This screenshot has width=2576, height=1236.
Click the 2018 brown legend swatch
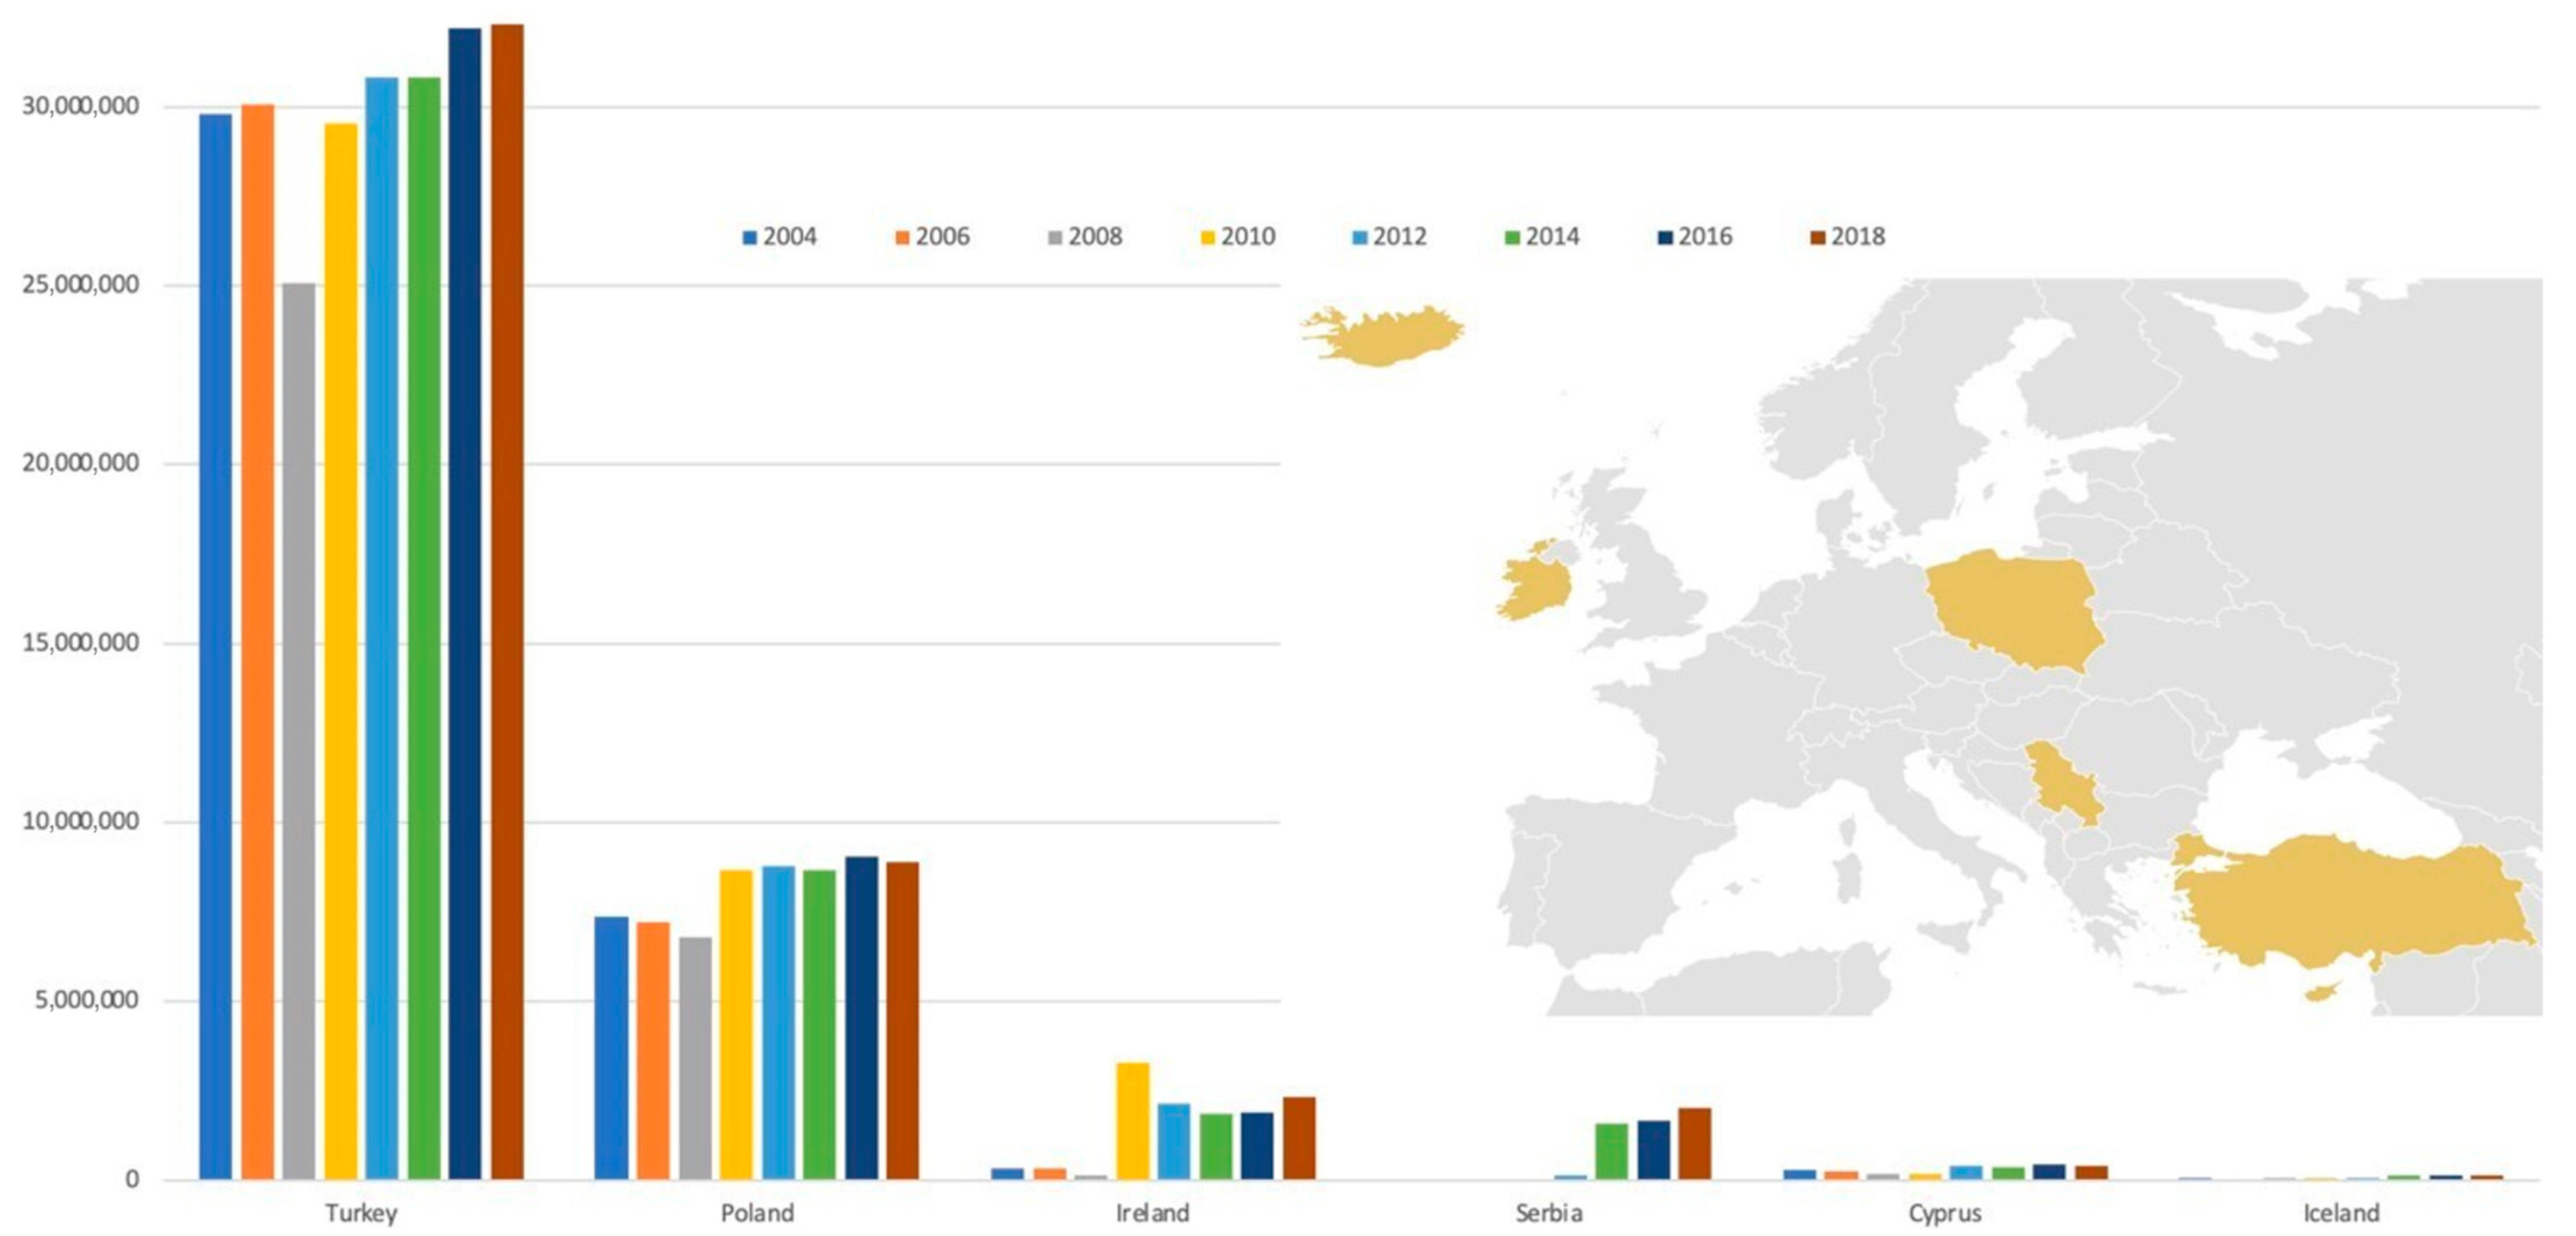pyautogui.click(x=1818, y=238)
